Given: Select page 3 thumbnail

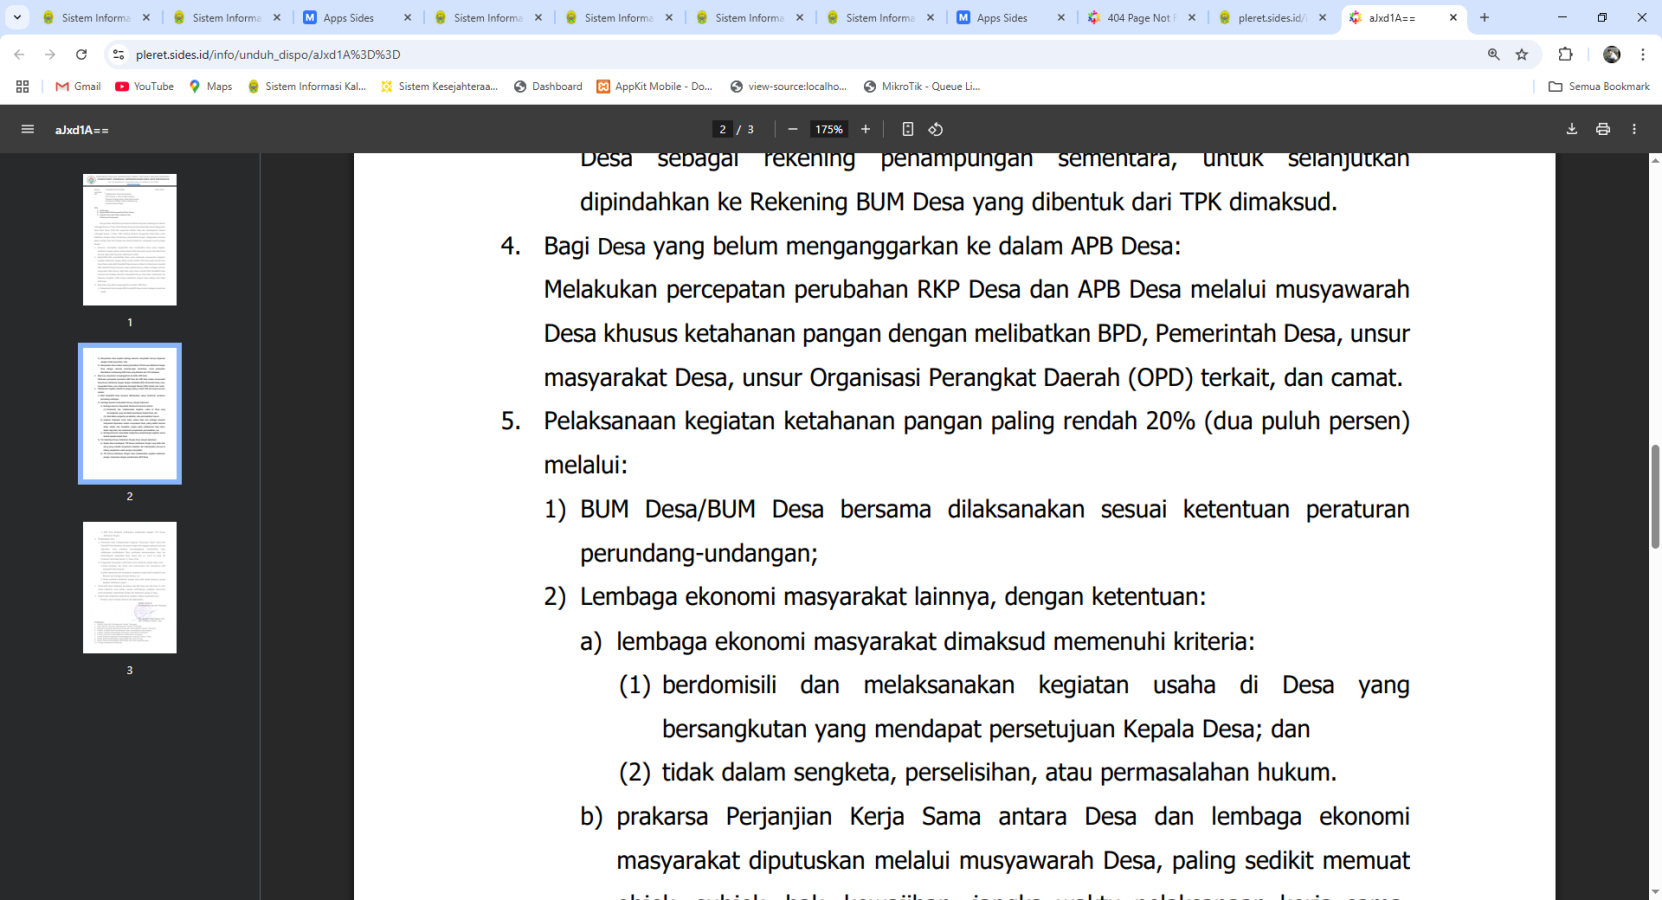Looking at the screenshot, I should click(130, 587).
